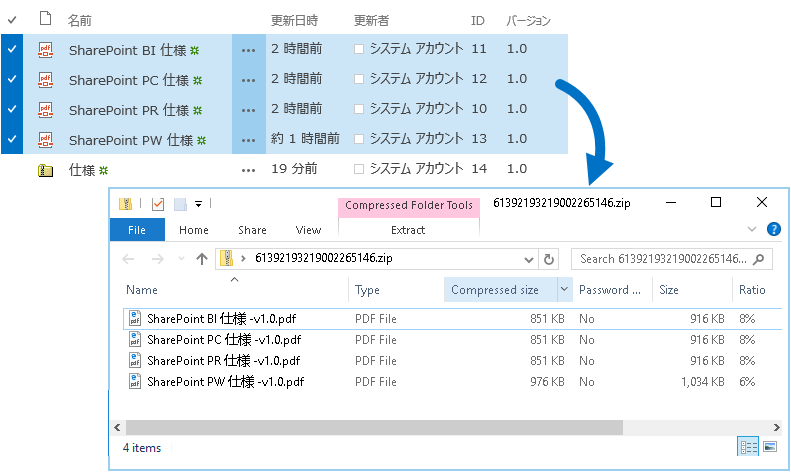The height and width of the screenshot is (476, 791).
Task: Uncheck selection for SharePoint BI 仕様 row
Action: click(x=12, y=49)
